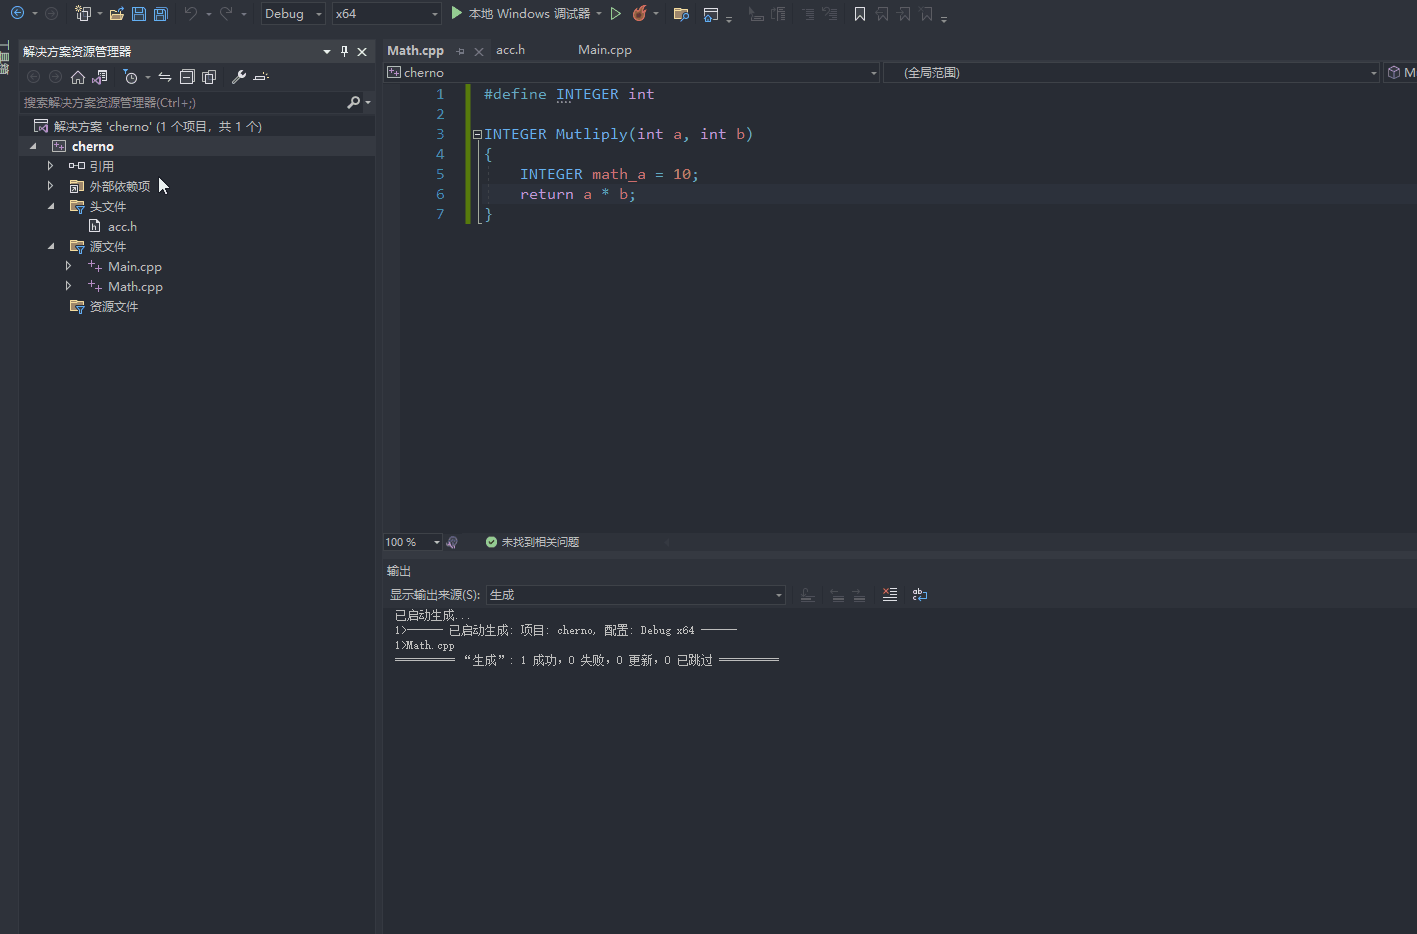Click the search magnifier icon in Solution Explorer
This screenshot has height=934, width=1417.
pos(353,102)
